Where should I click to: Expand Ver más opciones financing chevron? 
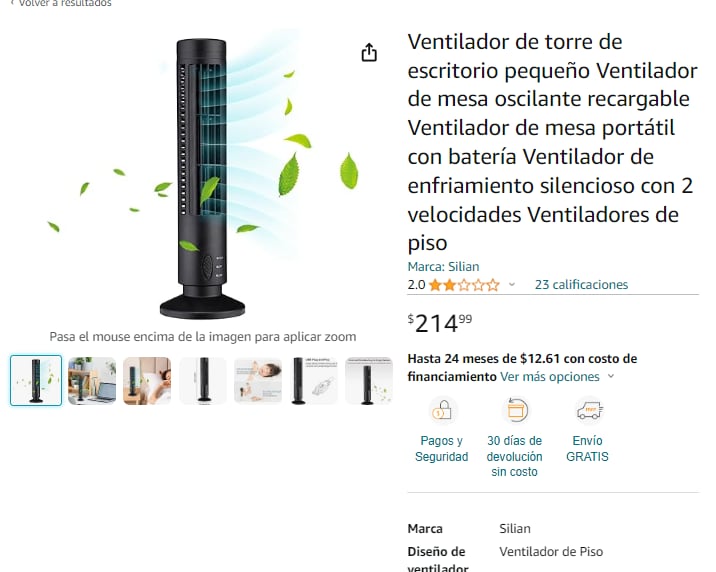click(x=611, y=377)
